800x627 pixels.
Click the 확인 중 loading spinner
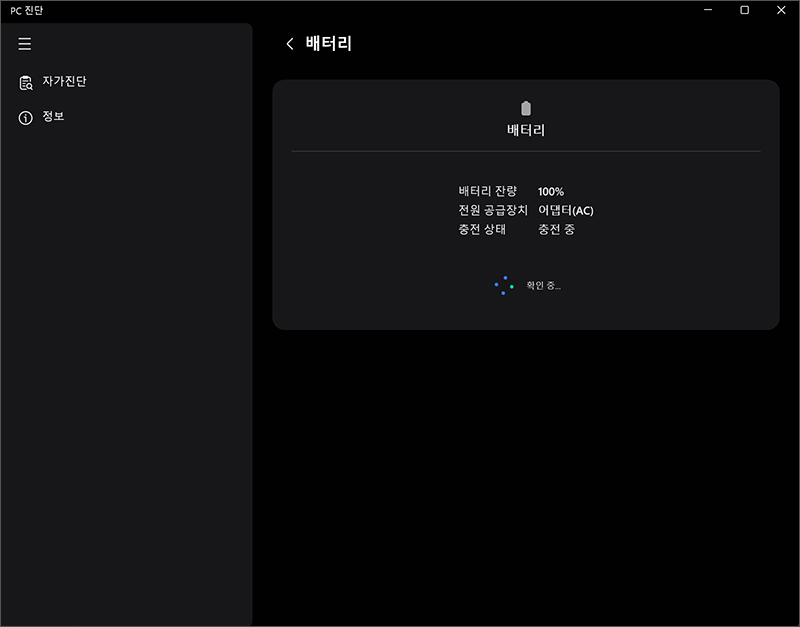pyautogui.click(x=503, y=287)
